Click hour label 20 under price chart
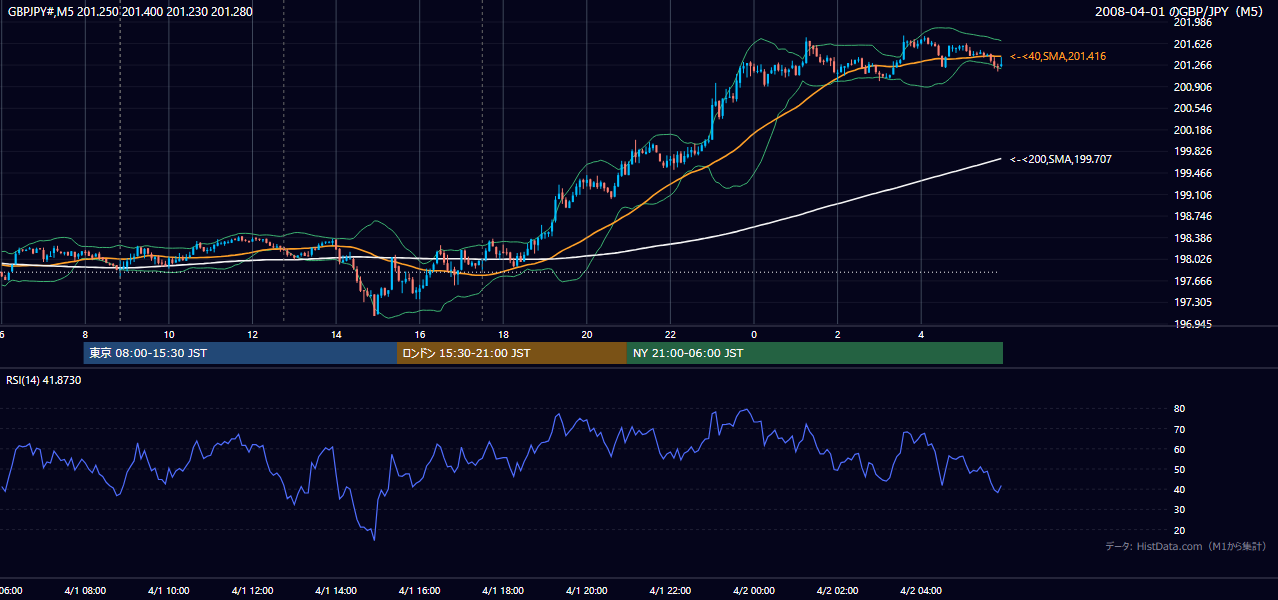 tap(587, 334)
